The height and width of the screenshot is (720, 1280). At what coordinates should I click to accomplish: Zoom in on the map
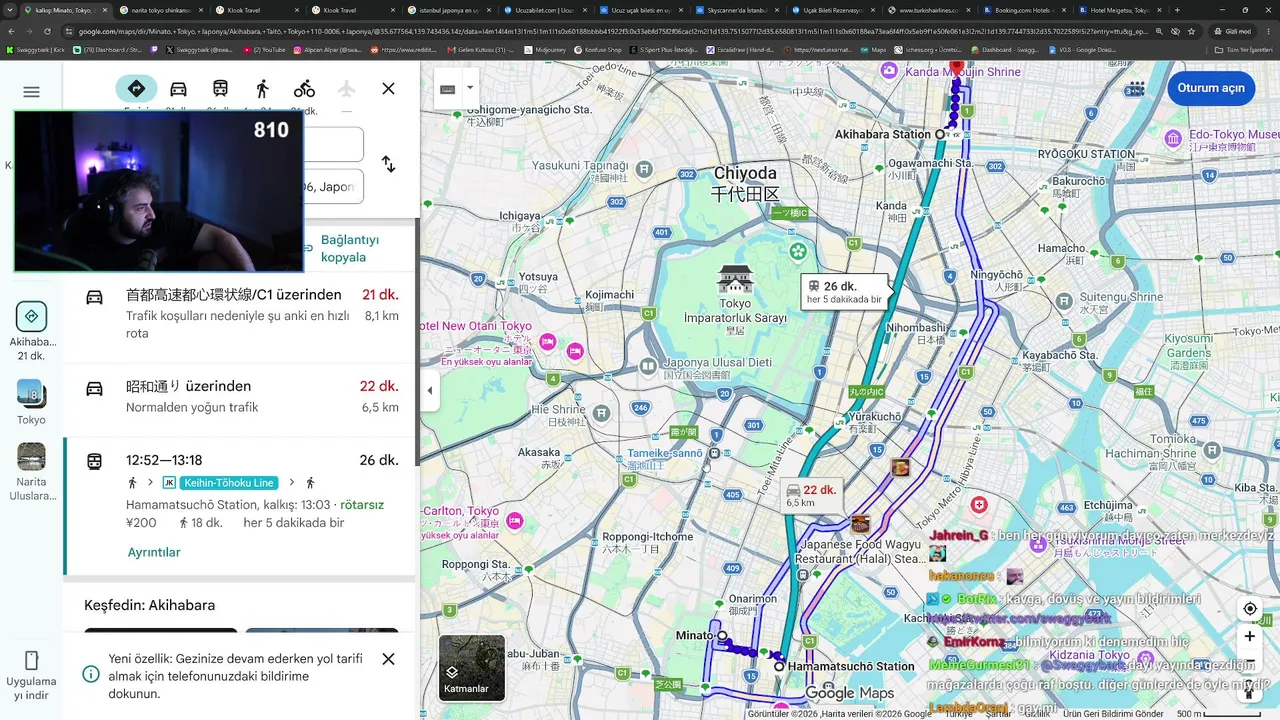[1249, 637]
